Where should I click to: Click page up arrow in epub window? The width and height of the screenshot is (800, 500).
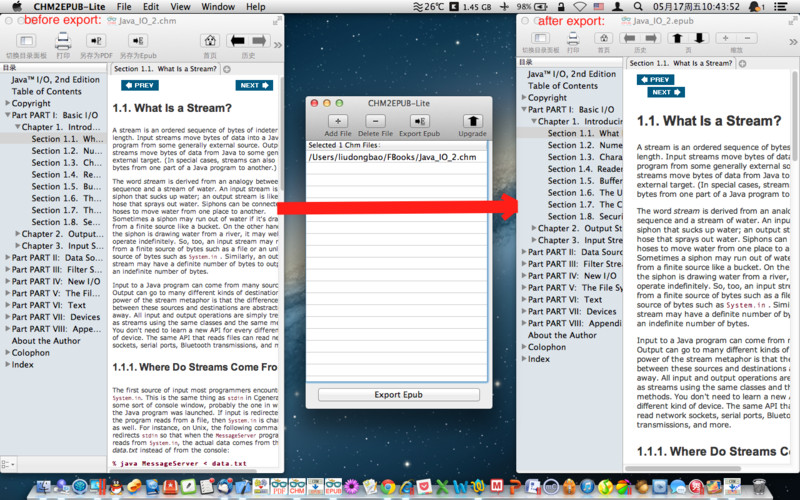tap(677, 38)
